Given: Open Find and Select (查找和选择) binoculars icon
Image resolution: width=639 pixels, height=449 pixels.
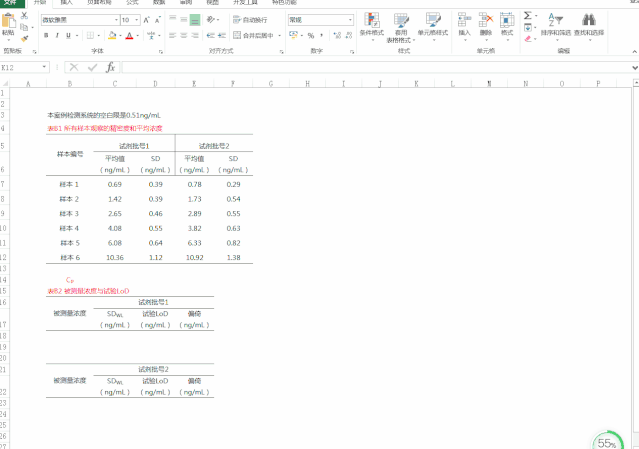Looking at the screenshot, I should point(589,22).
